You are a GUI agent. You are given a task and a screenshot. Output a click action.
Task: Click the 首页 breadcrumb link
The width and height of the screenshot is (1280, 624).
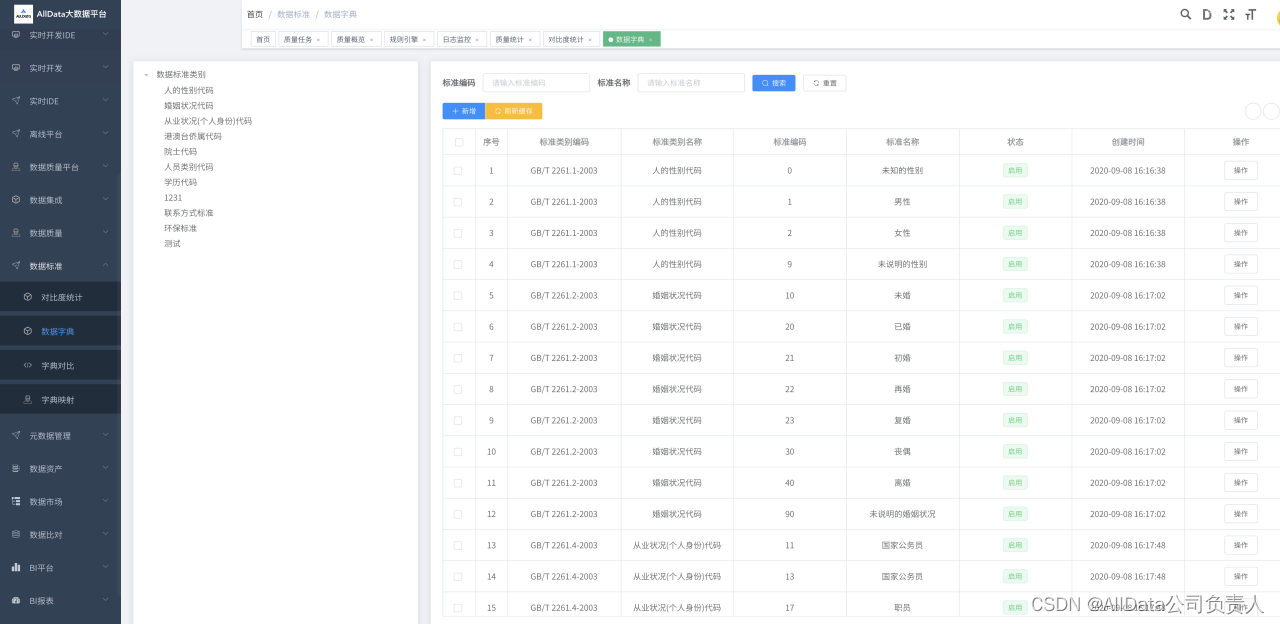point(255,15)
